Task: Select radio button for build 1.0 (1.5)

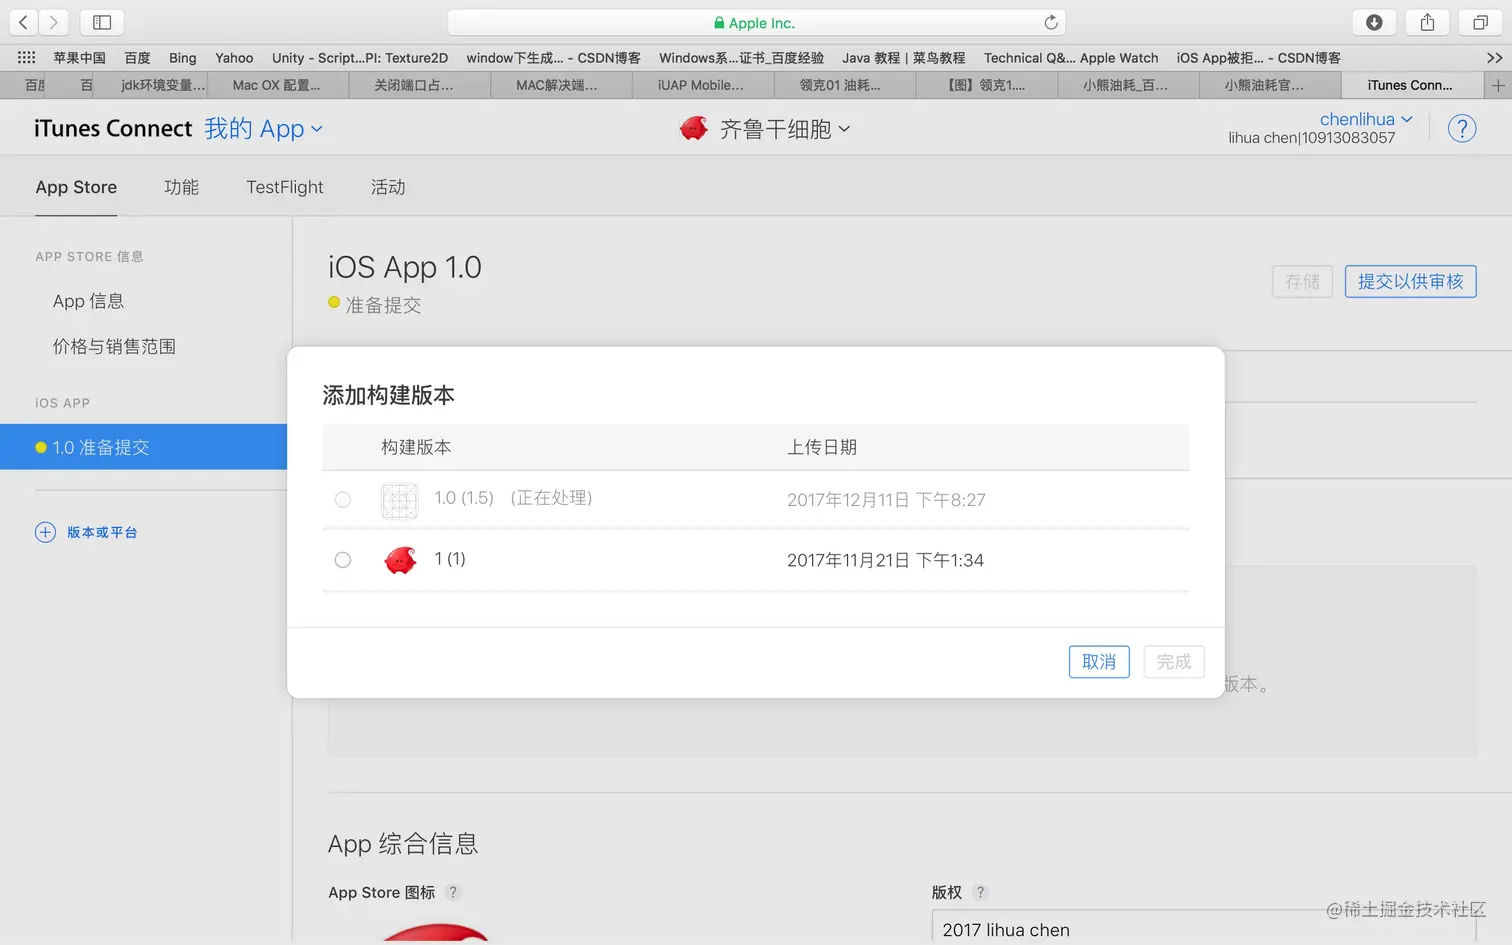Action: [343, 499]
